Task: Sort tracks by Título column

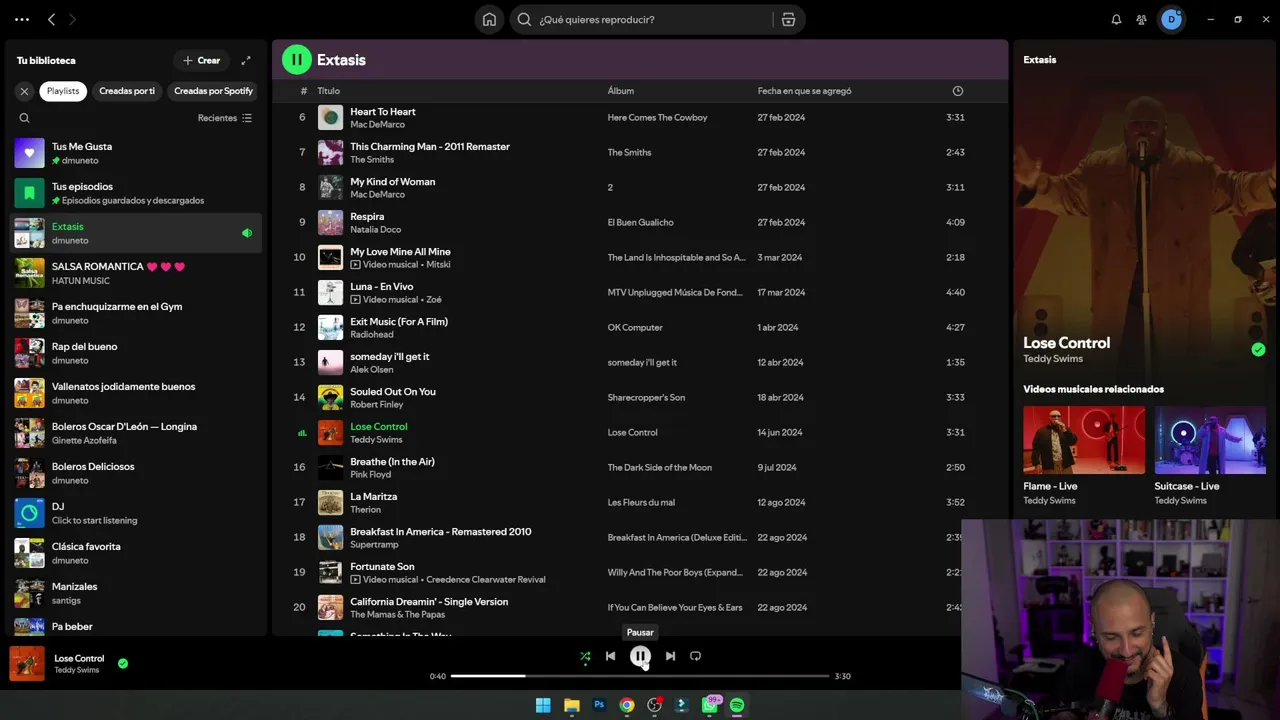Action: (x=329, y=91)
